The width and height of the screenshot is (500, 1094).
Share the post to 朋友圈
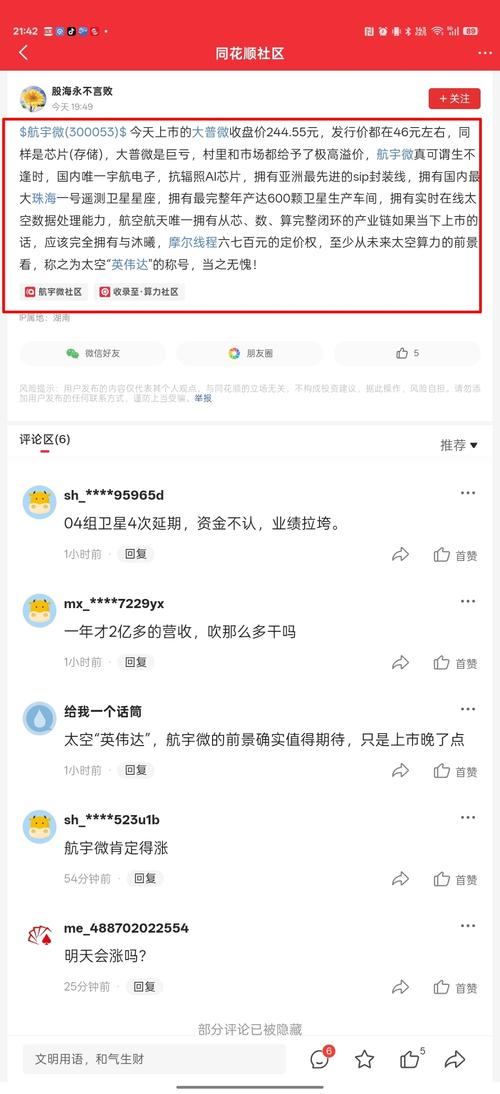coord(250,353)
